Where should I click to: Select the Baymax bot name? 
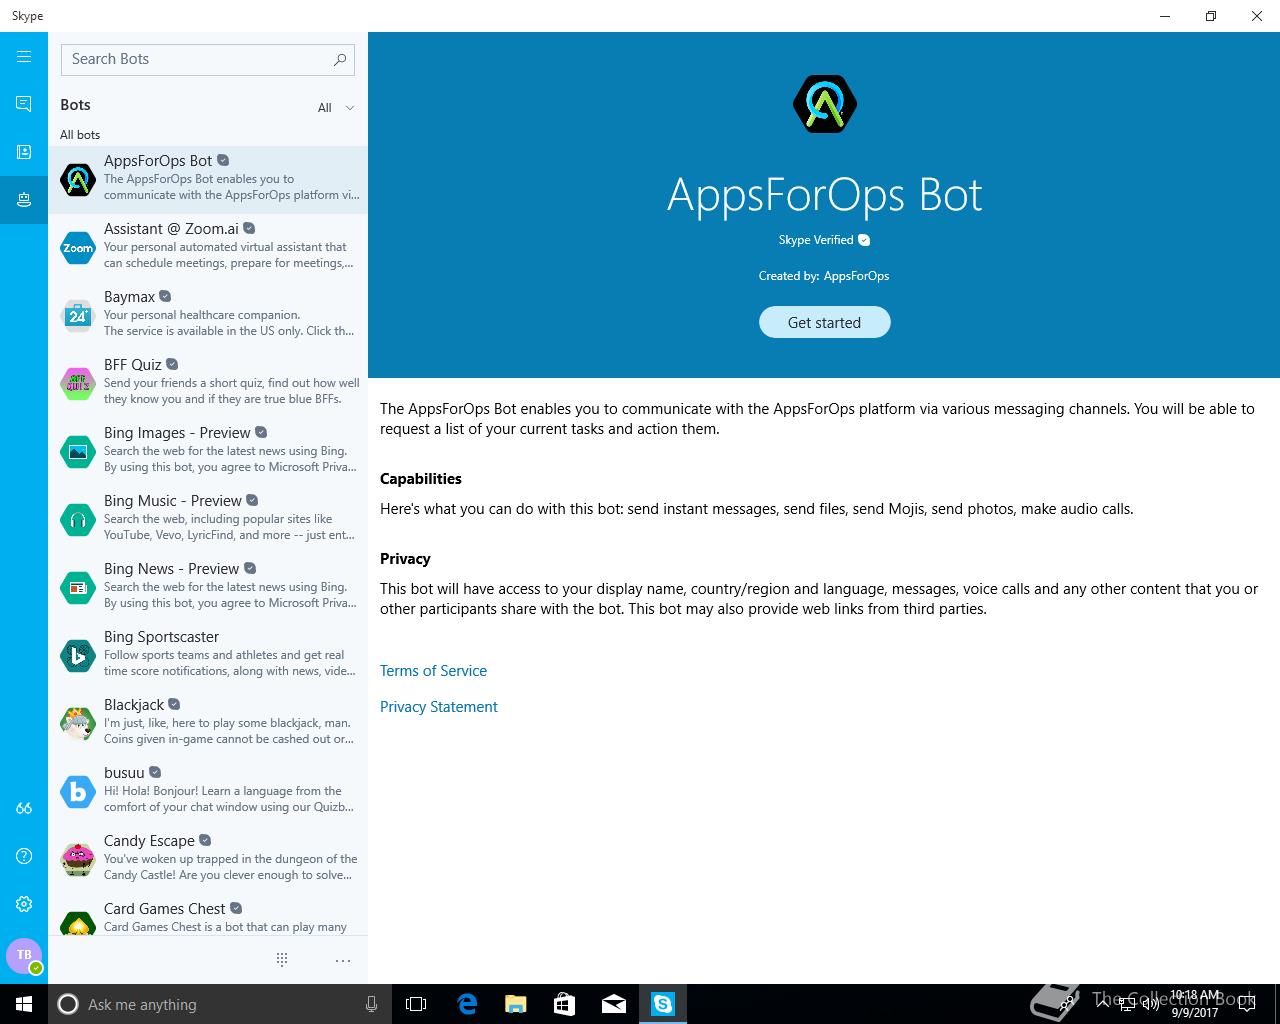pos(129,297)
